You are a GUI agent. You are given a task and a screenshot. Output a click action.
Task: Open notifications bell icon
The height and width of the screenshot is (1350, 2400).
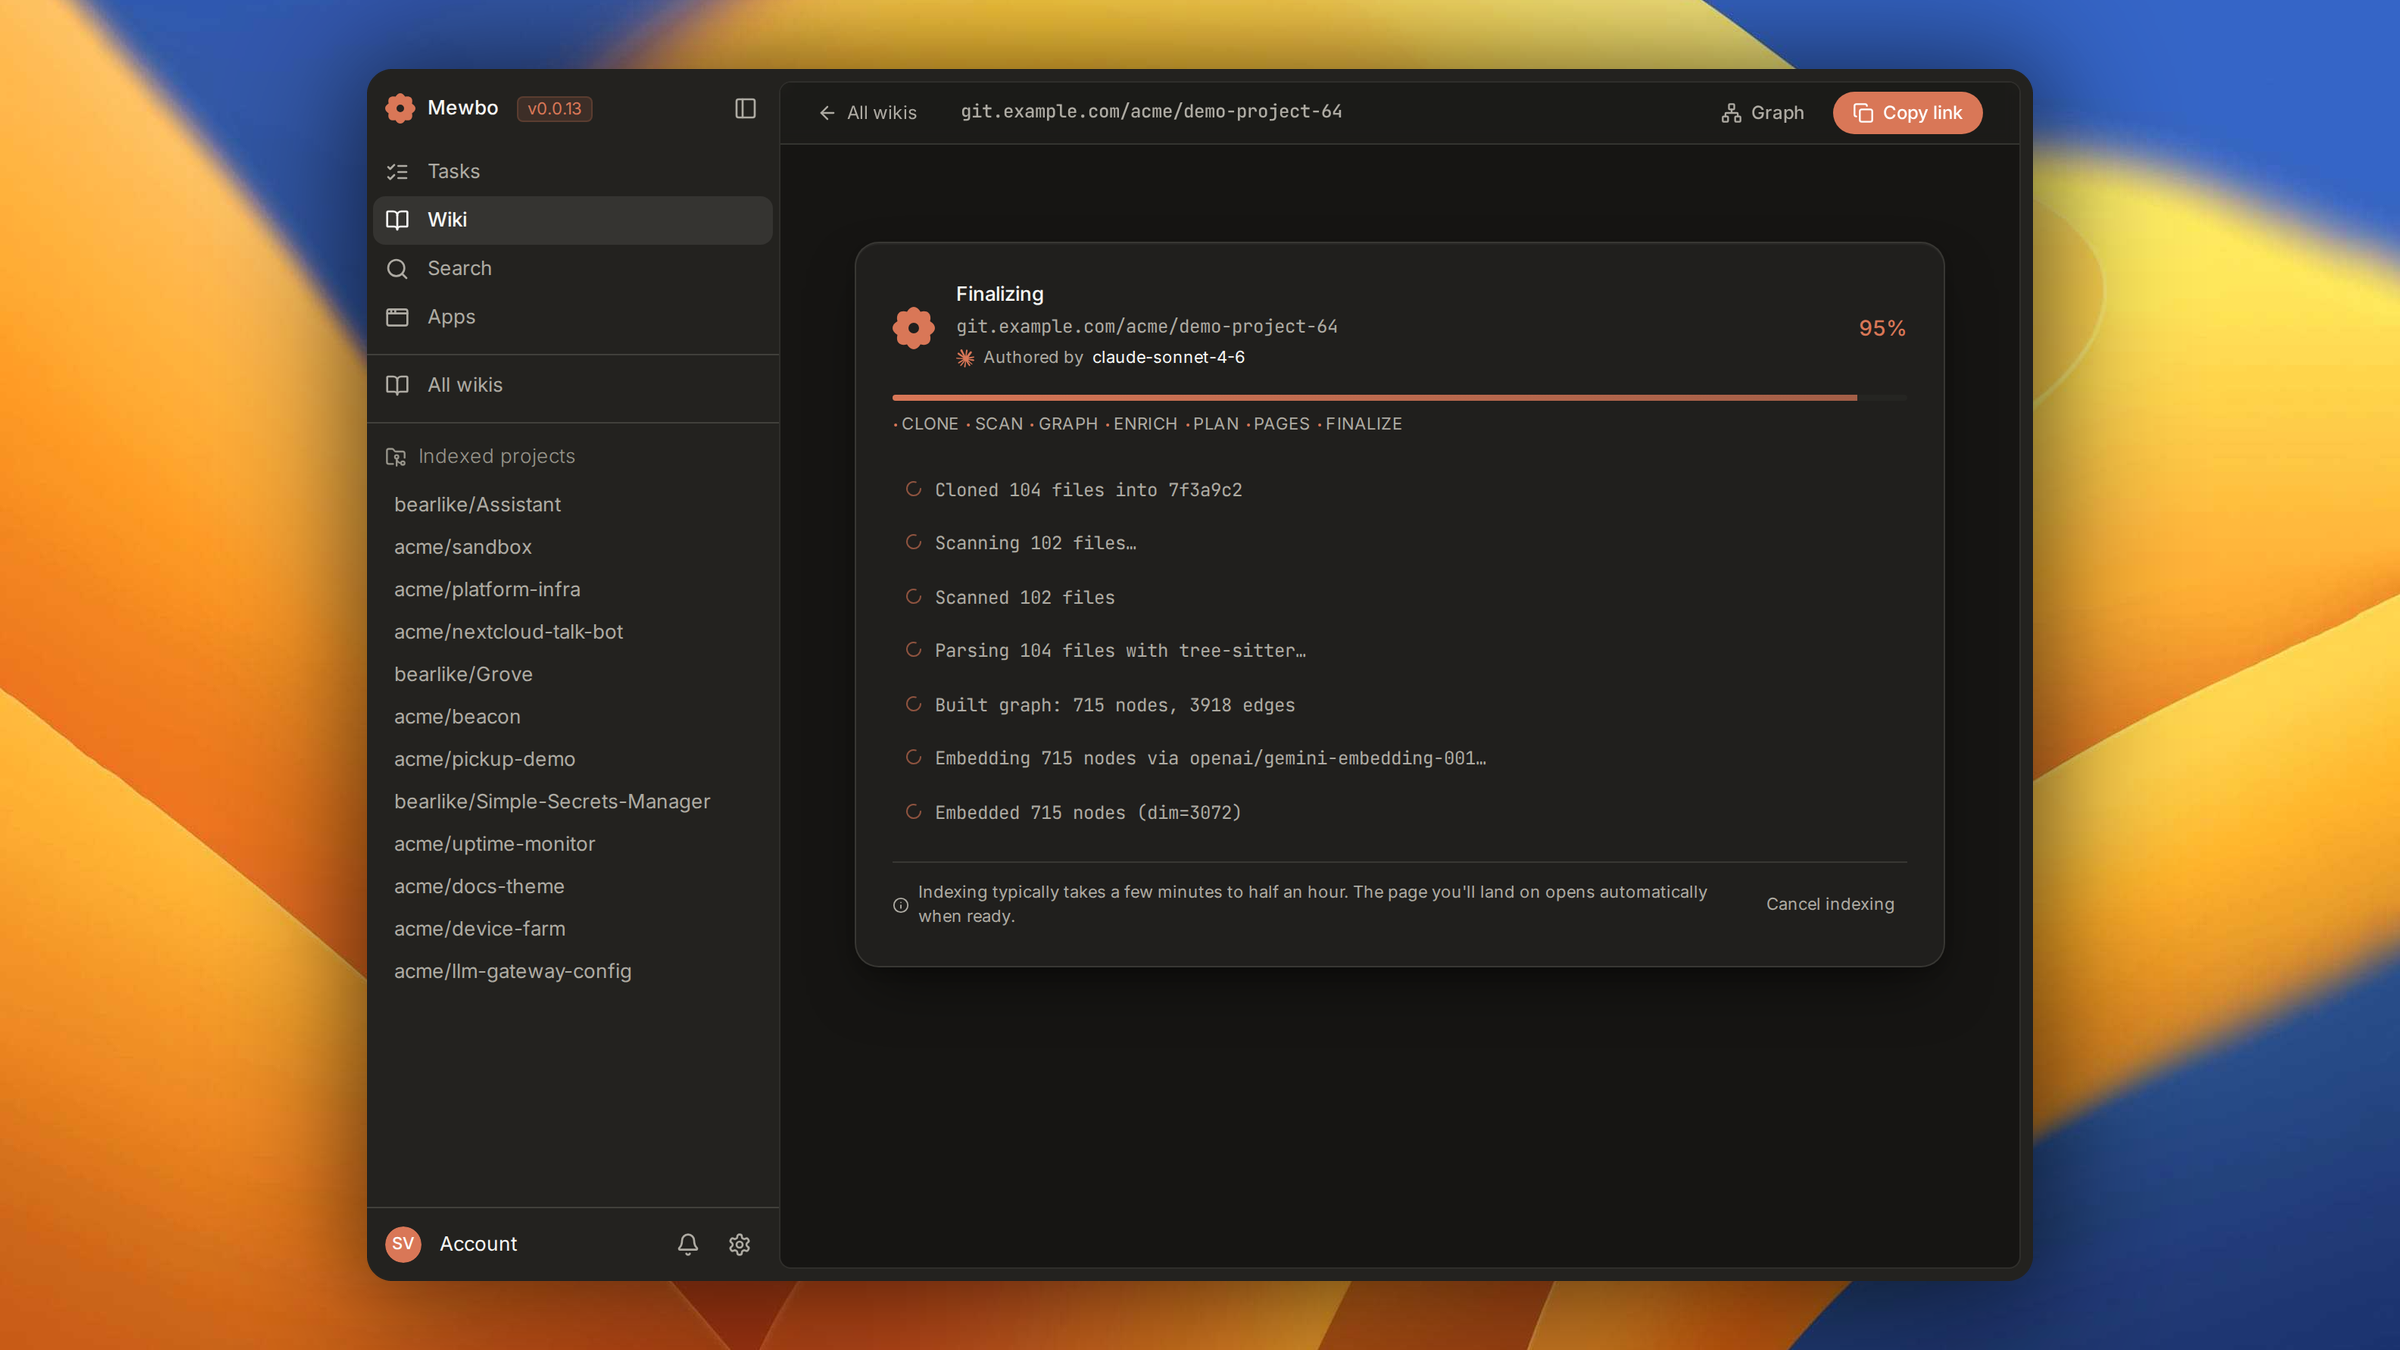pyautogui.click(x=688, y=1244)
